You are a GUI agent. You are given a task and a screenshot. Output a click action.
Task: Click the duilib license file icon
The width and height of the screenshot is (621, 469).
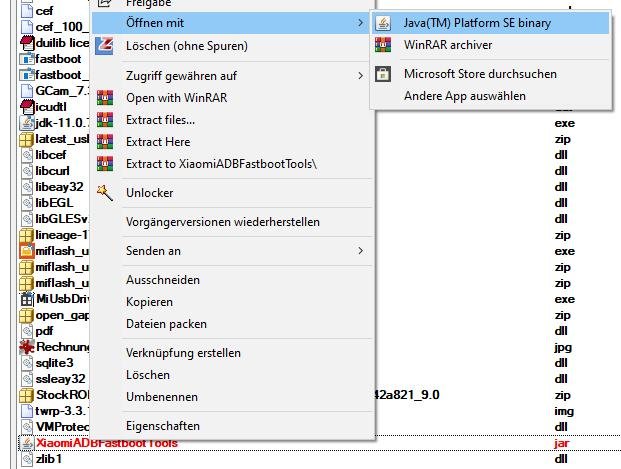(27, 43)
